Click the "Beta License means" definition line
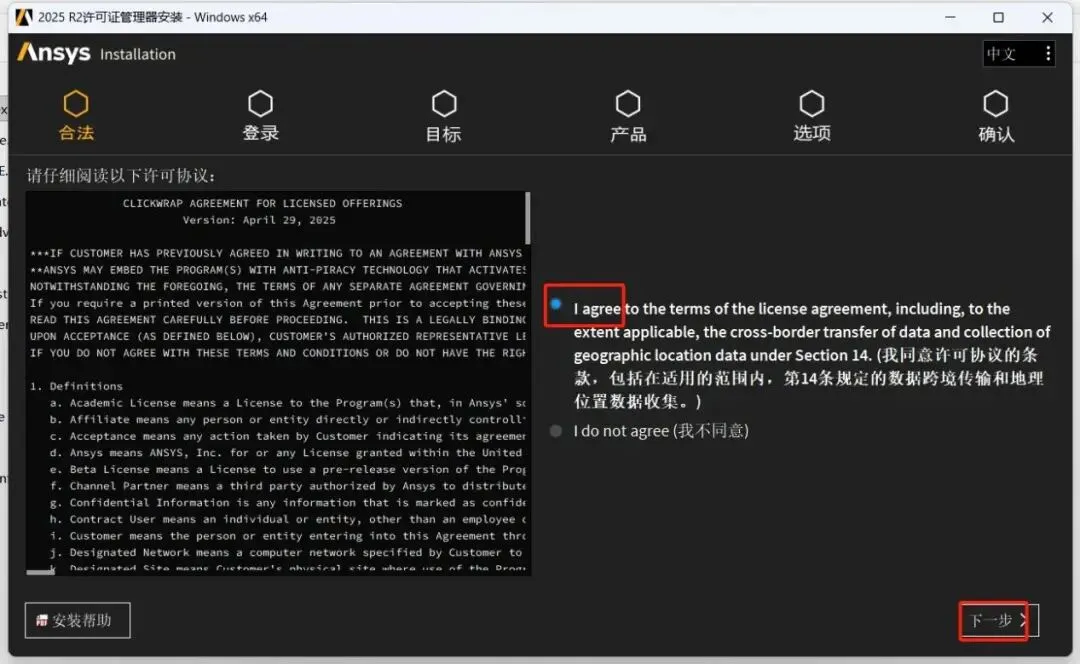Viewport: 1080px width, 664px height. point(287,470)
